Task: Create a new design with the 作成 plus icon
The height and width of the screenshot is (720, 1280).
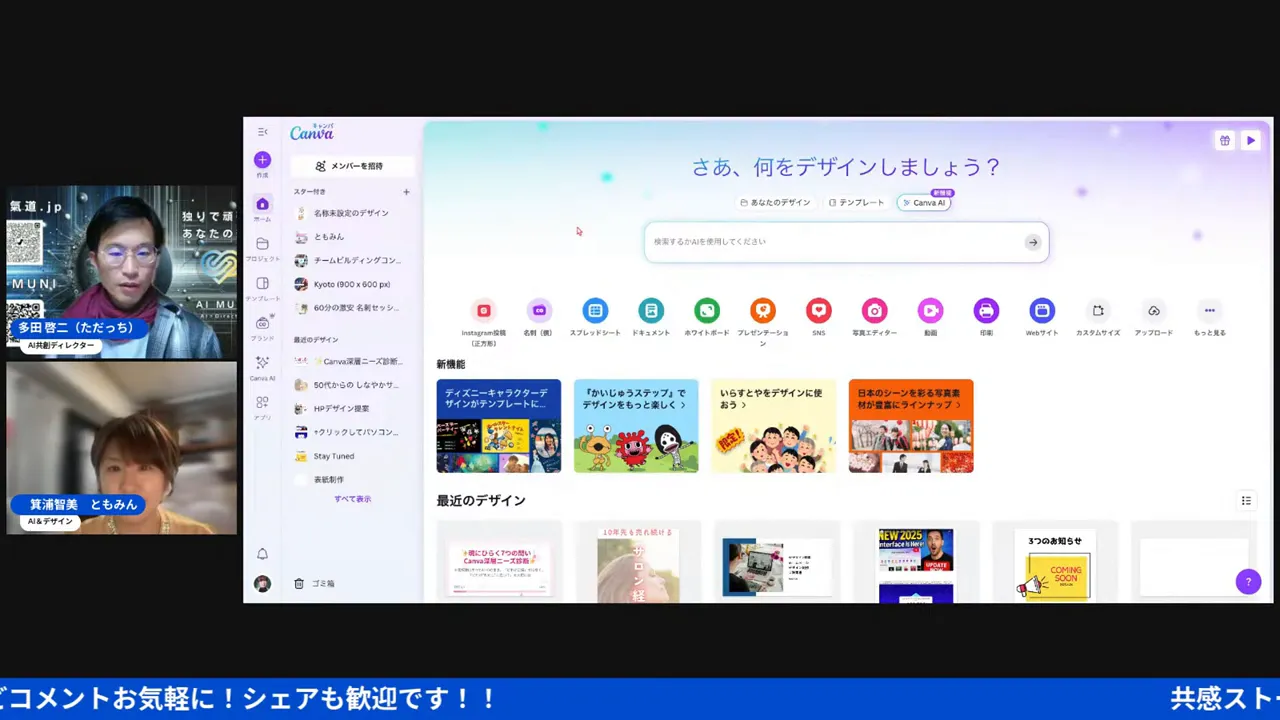Action: [262, 160]
